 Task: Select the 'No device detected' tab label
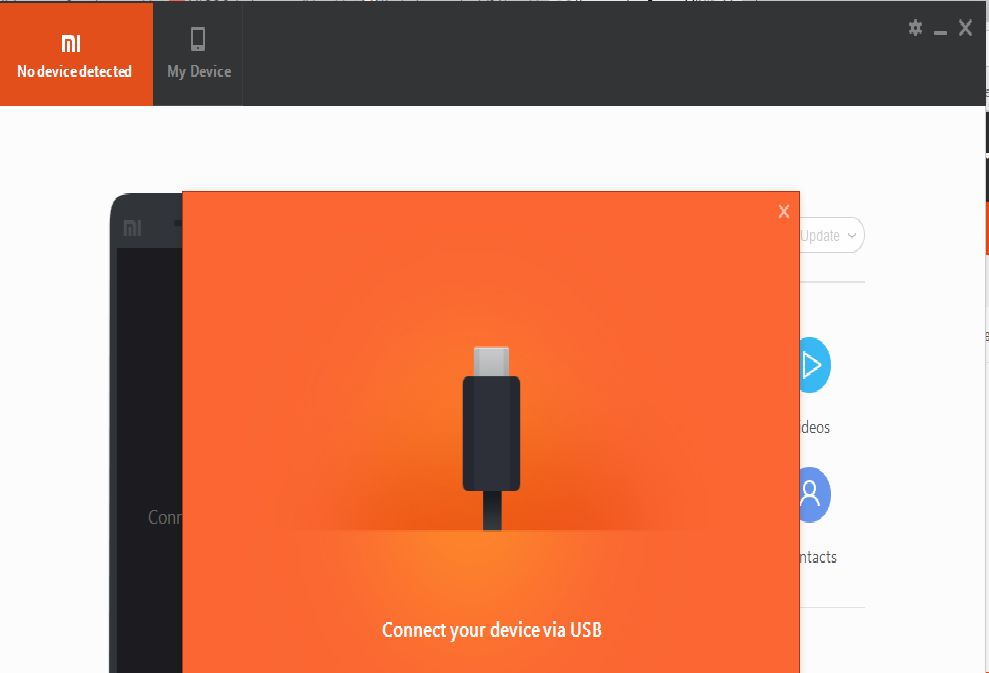pyautogui.click(x=74, y=72)
